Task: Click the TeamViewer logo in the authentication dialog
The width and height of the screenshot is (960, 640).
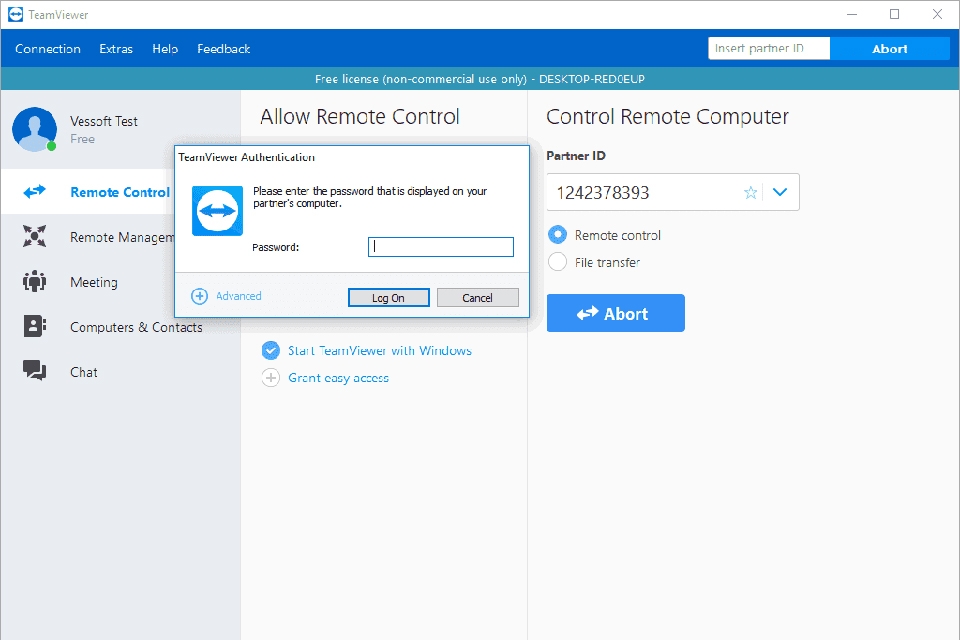Action: [x=216, y=211]
